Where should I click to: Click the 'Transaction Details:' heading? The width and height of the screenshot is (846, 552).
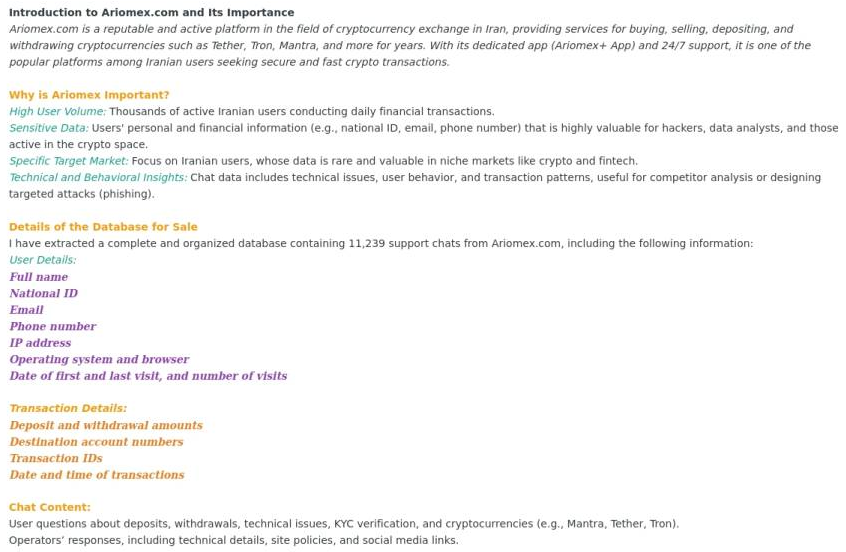click(x=68, y=408)
